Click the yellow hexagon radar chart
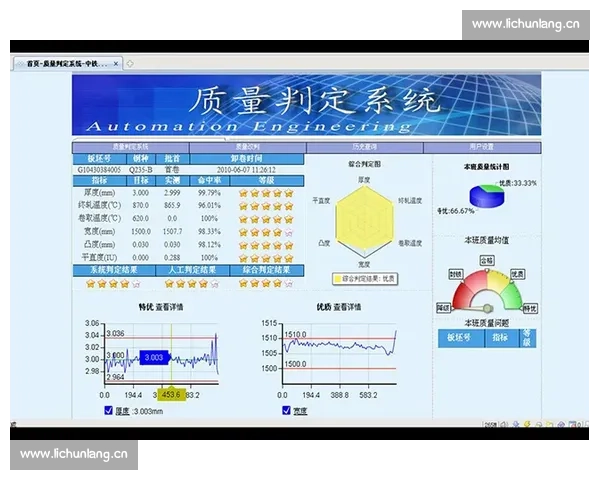Screen dimensions: 600x480 [x=365, y=221]
